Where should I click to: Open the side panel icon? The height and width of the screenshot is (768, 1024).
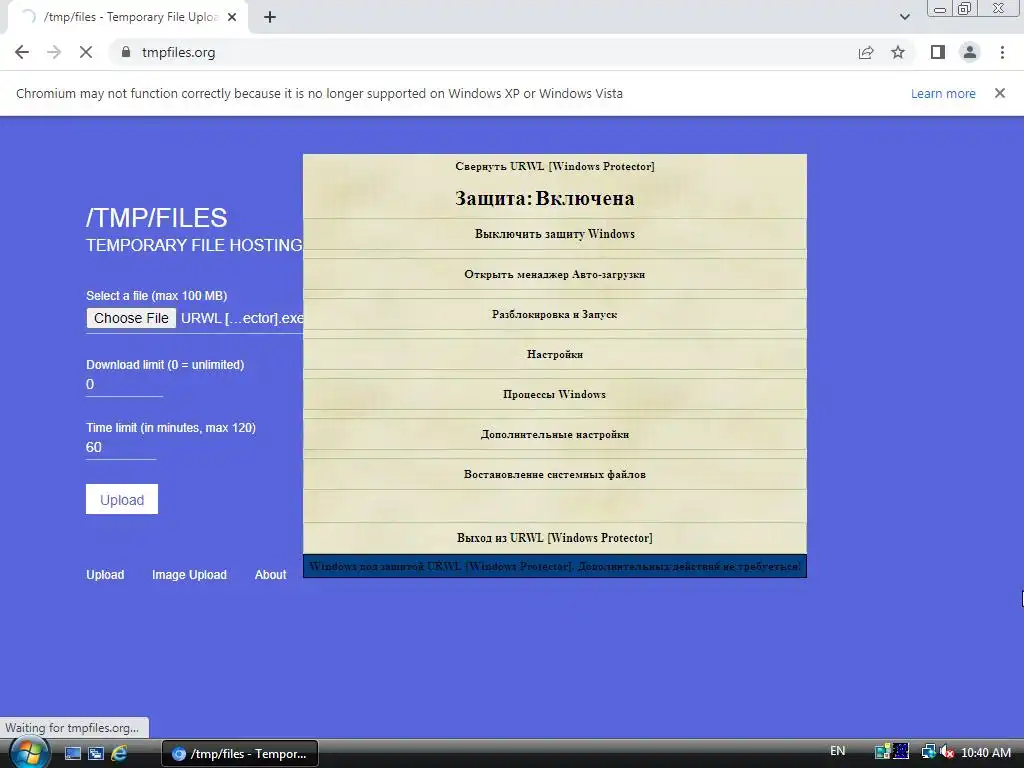938,52
